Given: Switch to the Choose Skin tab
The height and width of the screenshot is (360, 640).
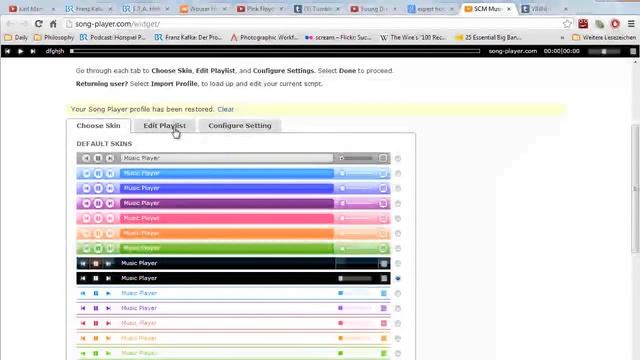Looking at the screenshot, I should click(x=98, y=126).
